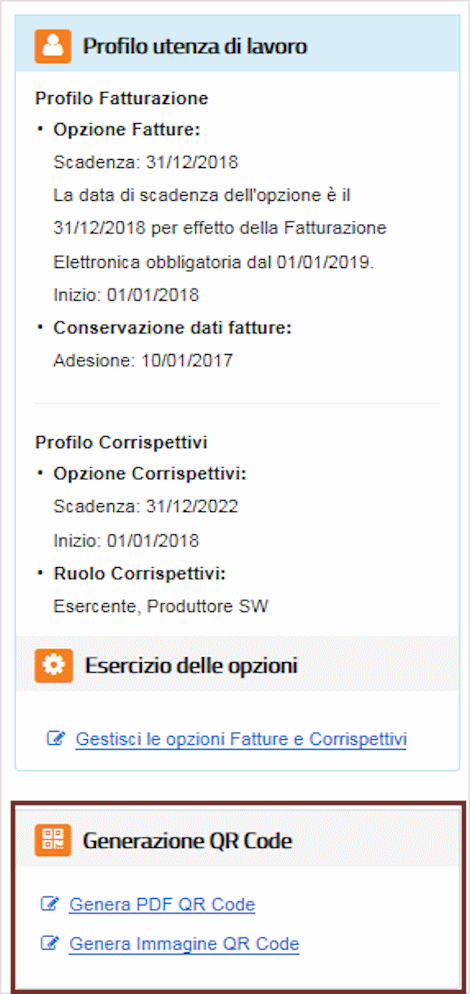Click the Profilo Corrispettivi heading
The width and height of the screenshot is (470, 994).
point(121,442)
